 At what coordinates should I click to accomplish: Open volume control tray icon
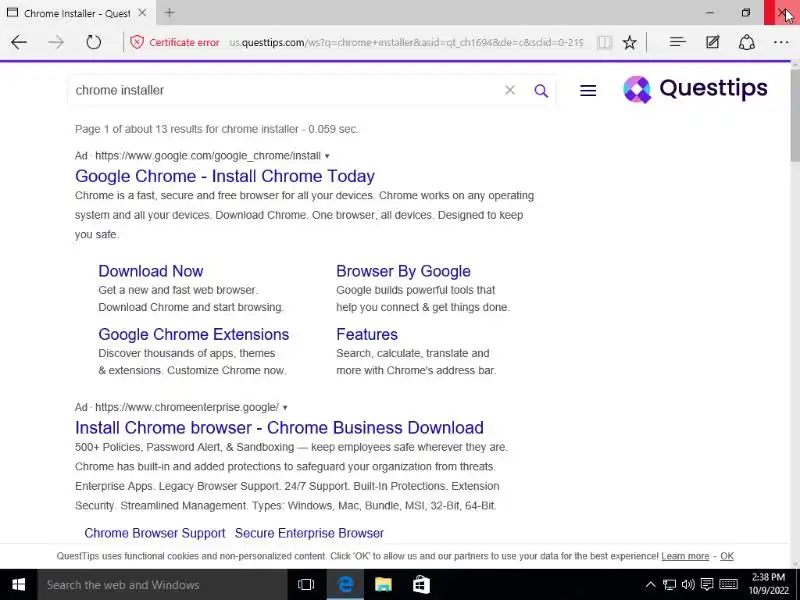(x=688, y=585)
